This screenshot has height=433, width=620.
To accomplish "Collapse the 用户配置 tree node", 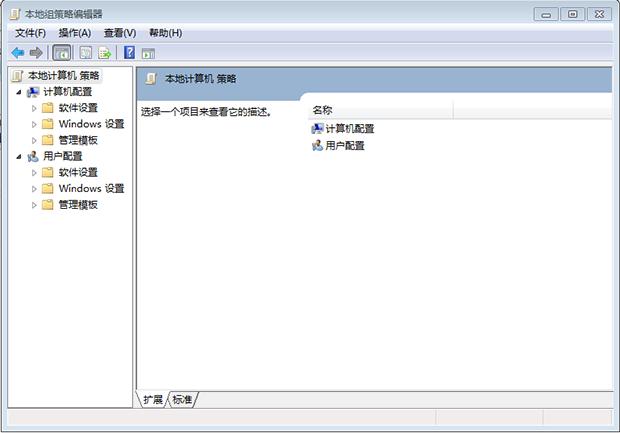I will click(x=19, y=156).
